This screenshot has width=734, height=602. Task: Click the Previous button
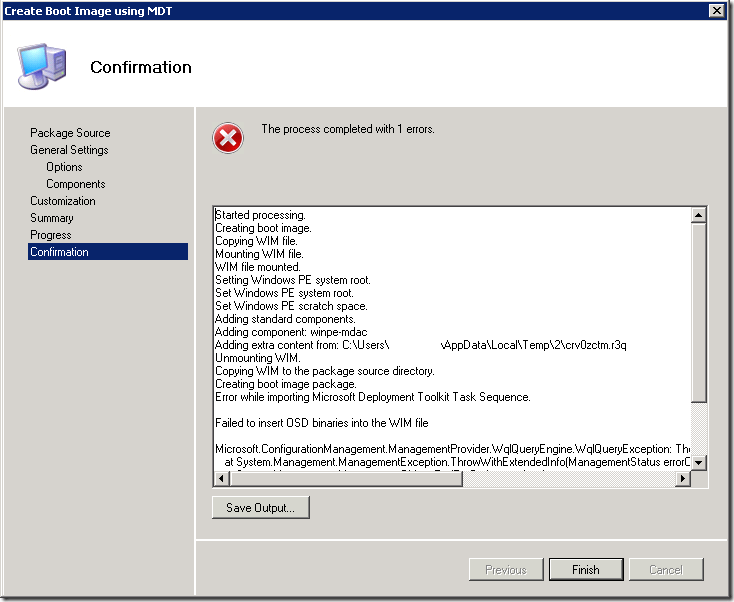coord(506,569)
